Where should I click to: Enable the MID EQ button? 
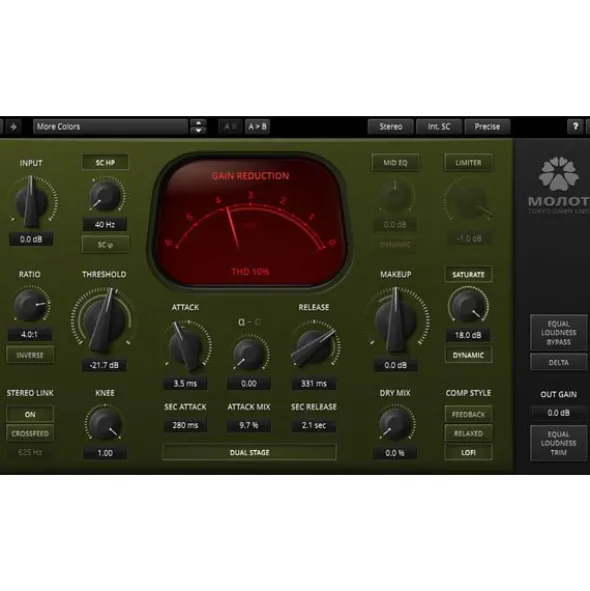395,162
